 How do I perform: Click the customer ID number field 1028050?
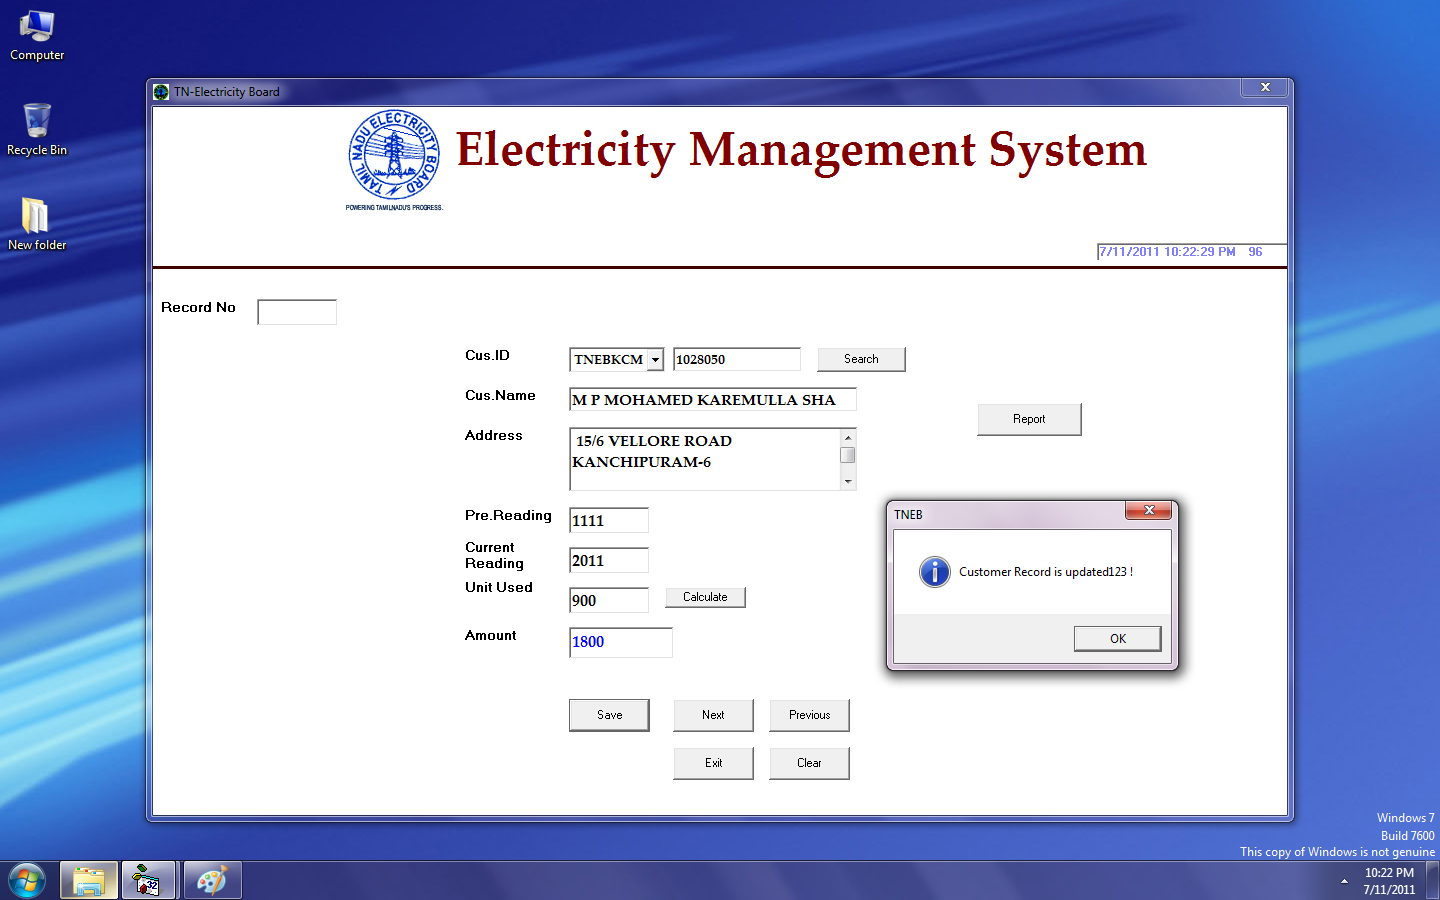(737, 359)
